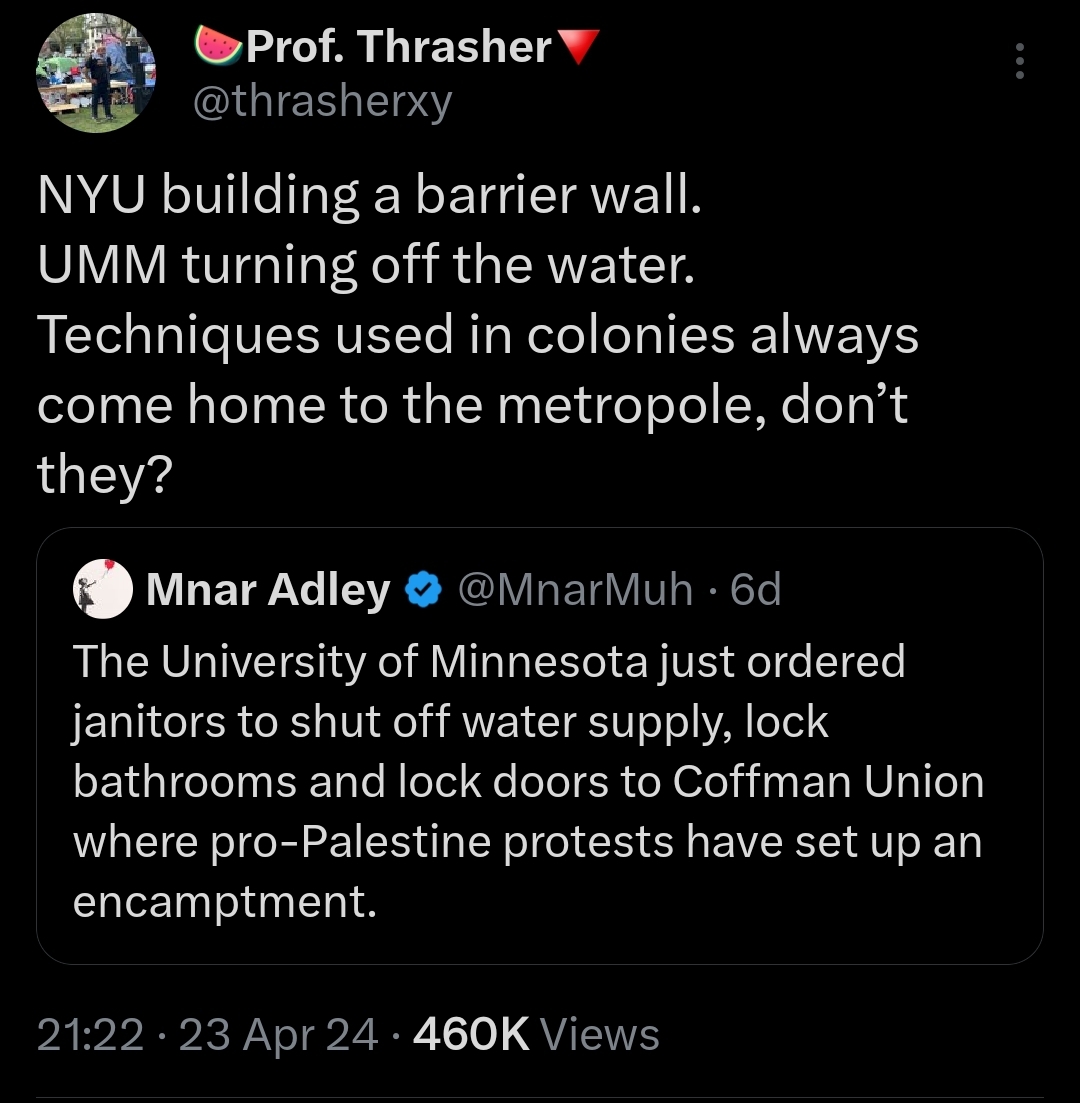Tap the 6d timestamp on quoted tweet
The image size is (1080, 1103).
(x=756, y=589)
